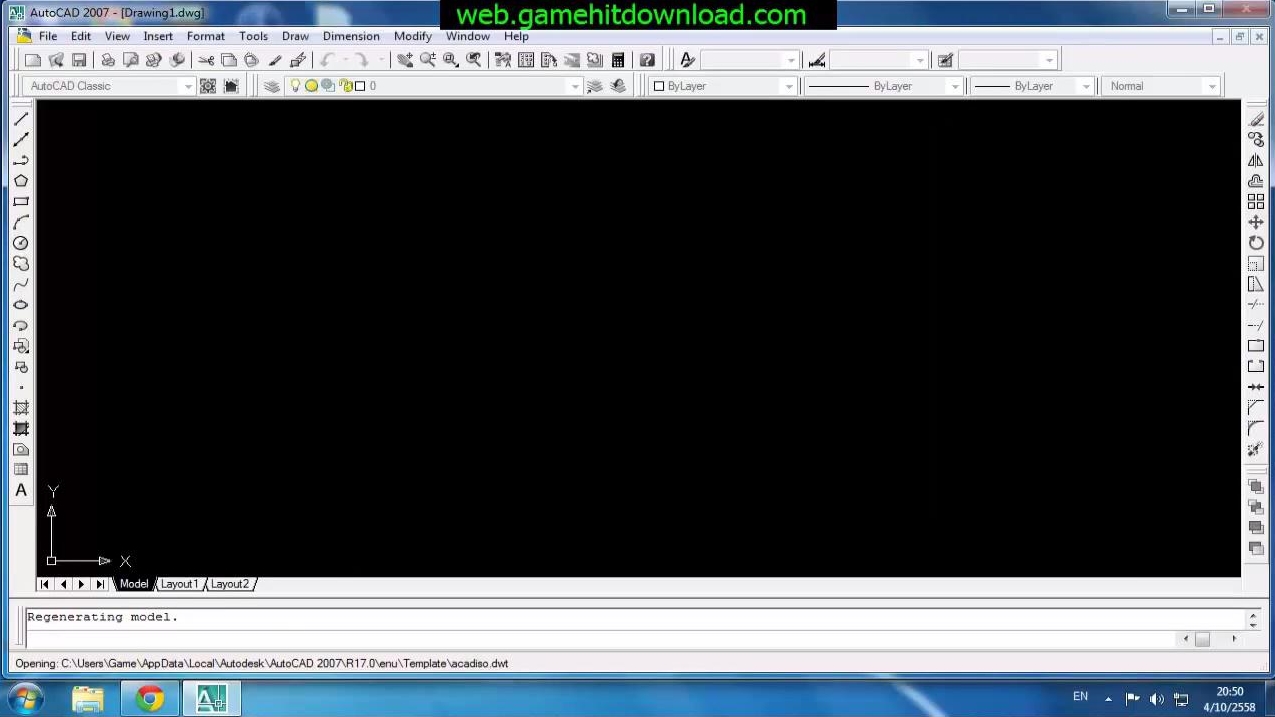Image resolution: width=1275 pixels, height=717 pixels.
Task: Open the Text Style manager icon
Action: click(687, 60)
